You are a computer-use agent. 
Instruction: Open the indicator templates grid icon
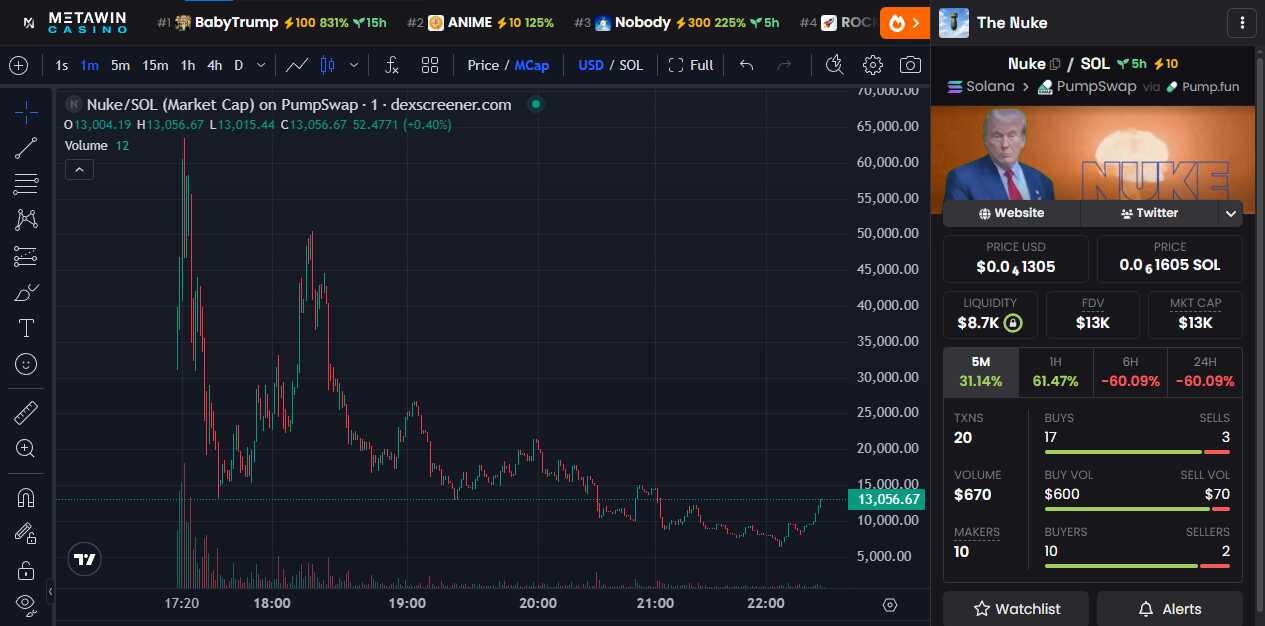pos(430,65)
